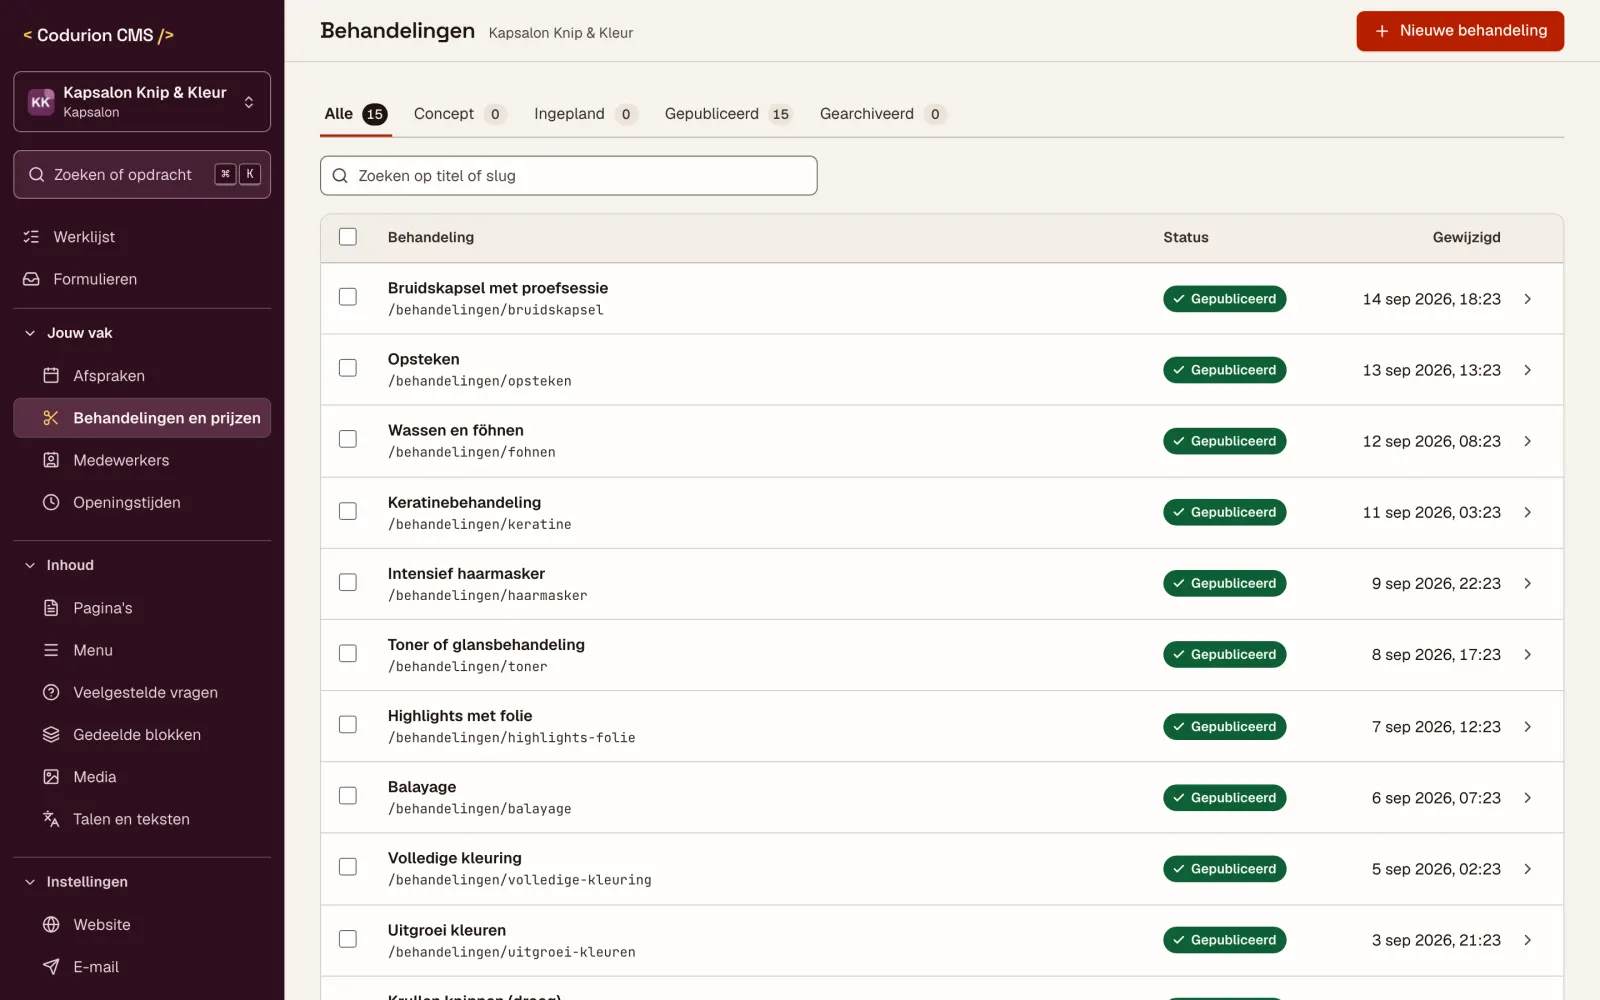The image size is (1600, 1000).
Task: Switch to the Ingepland tab
Action: (x=585, y=114)
